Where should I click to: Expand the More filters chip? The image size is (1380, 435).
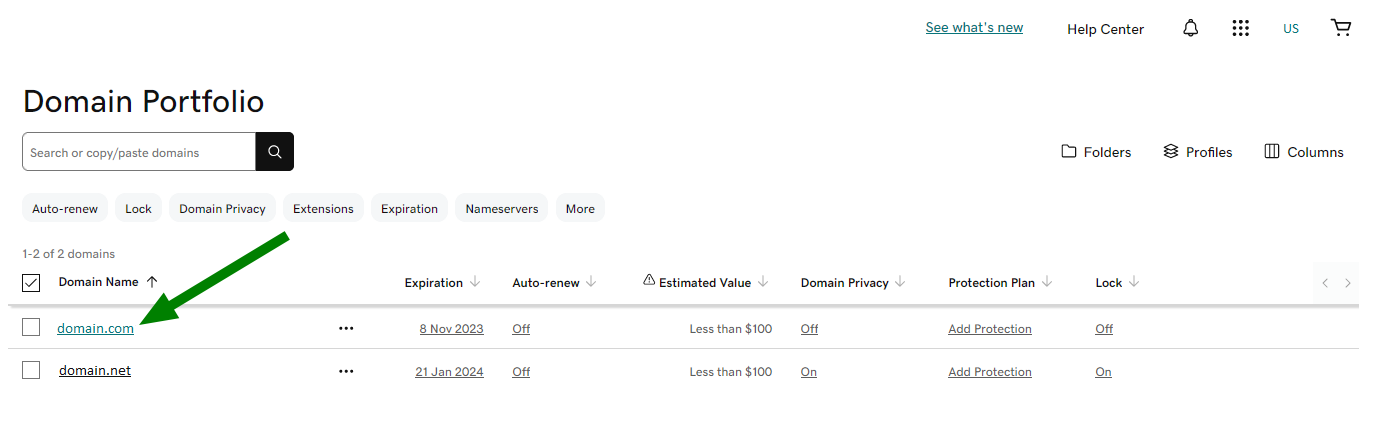click(x=580, y=209)
